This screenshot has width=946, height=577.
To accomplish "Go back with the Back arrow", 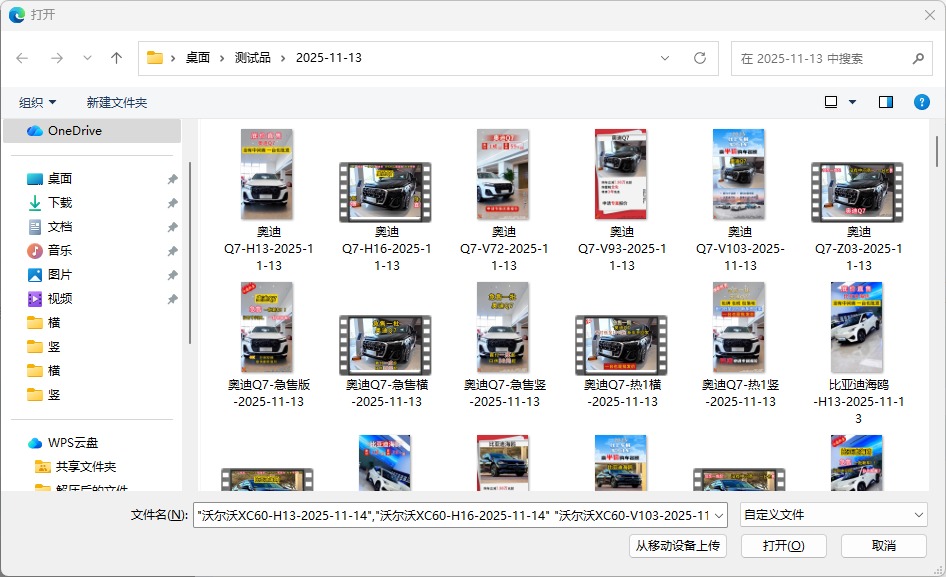I will tap(22, 58).
